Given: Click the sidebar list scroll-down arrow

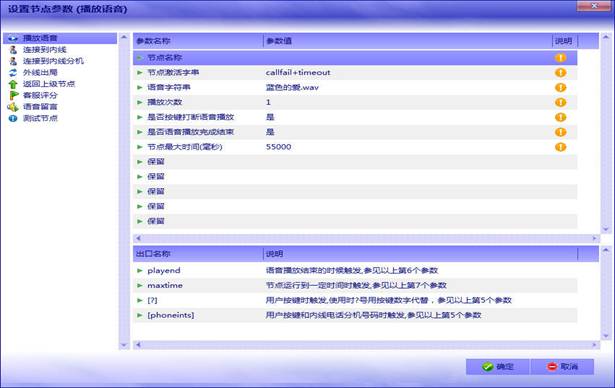Looking at the screenshot, I should point(124,345).
